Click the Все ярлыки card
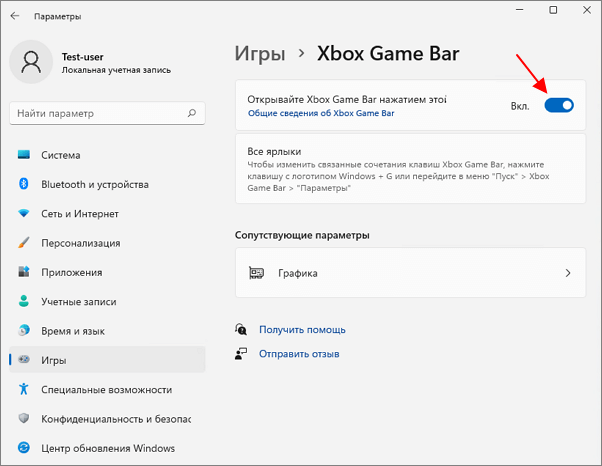 point(410,169)
